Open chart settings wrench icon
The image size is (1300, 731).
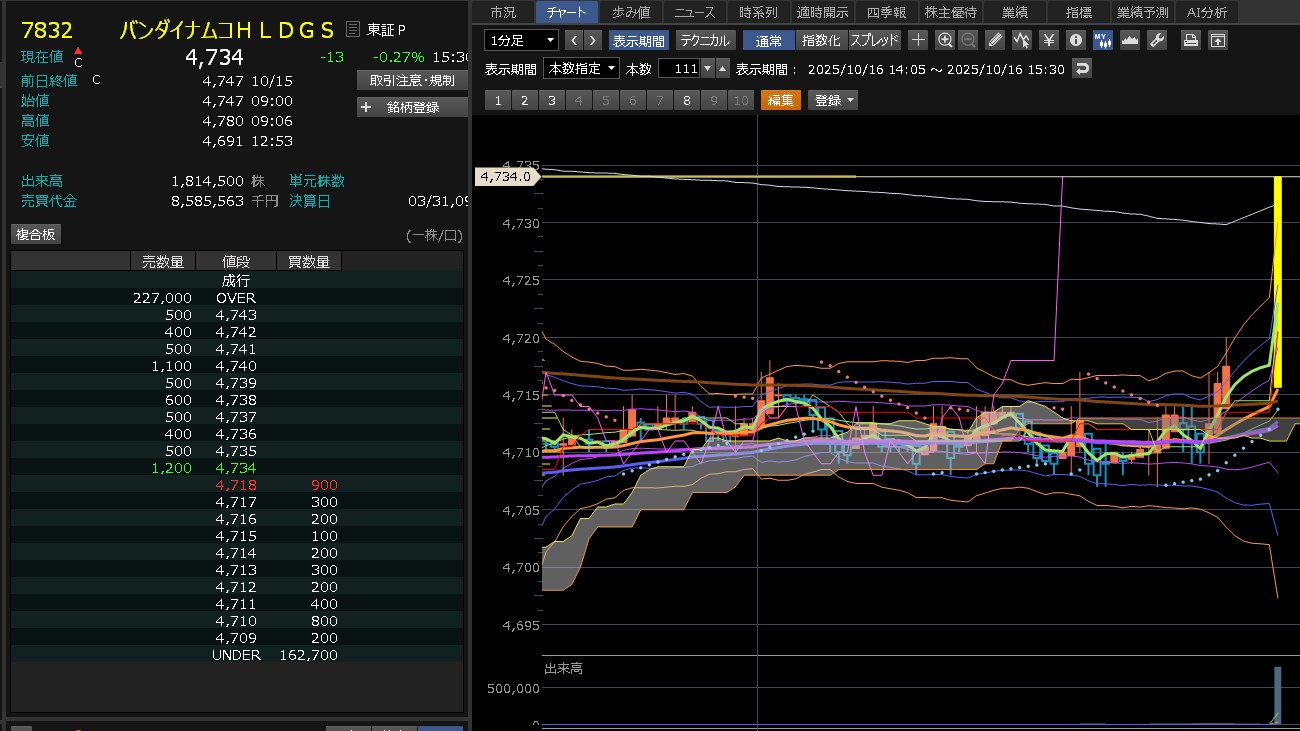pyautogui.click(x=1157, y=40)
